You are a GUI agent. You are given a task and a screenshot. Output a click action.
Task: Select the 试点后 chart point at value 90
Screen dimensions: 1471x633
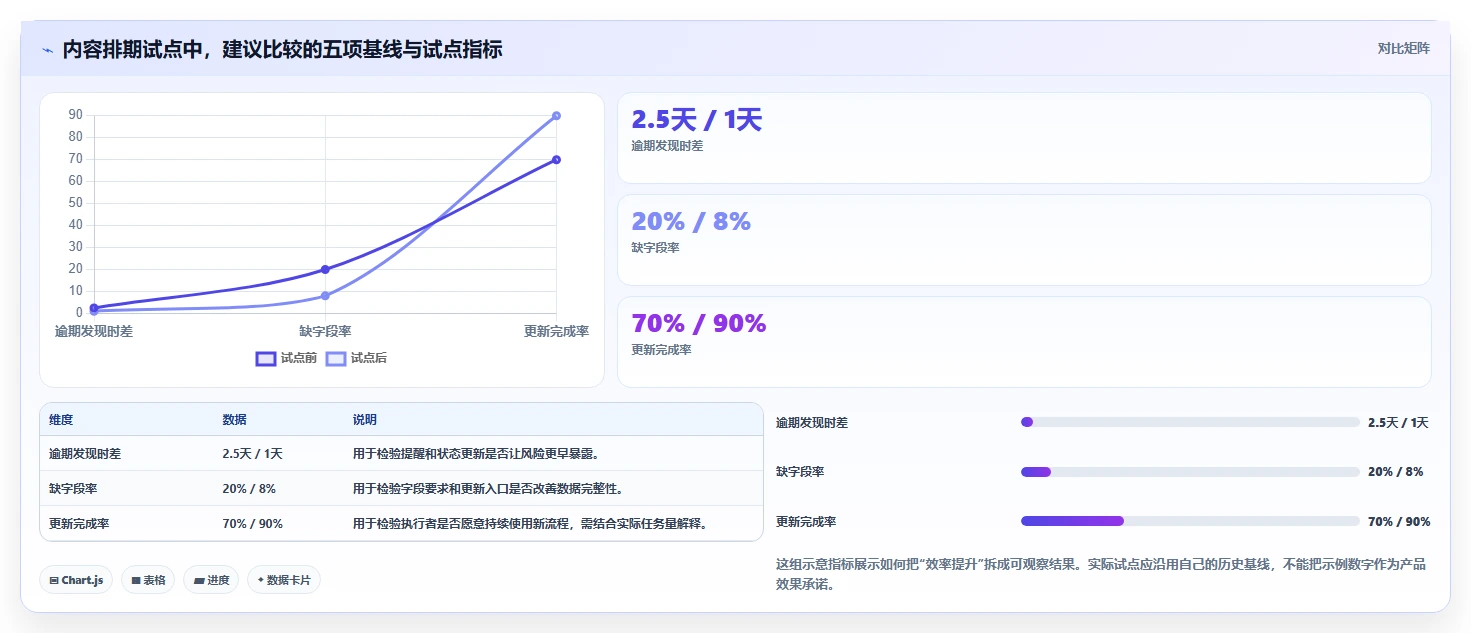click(x=556, y=116)
